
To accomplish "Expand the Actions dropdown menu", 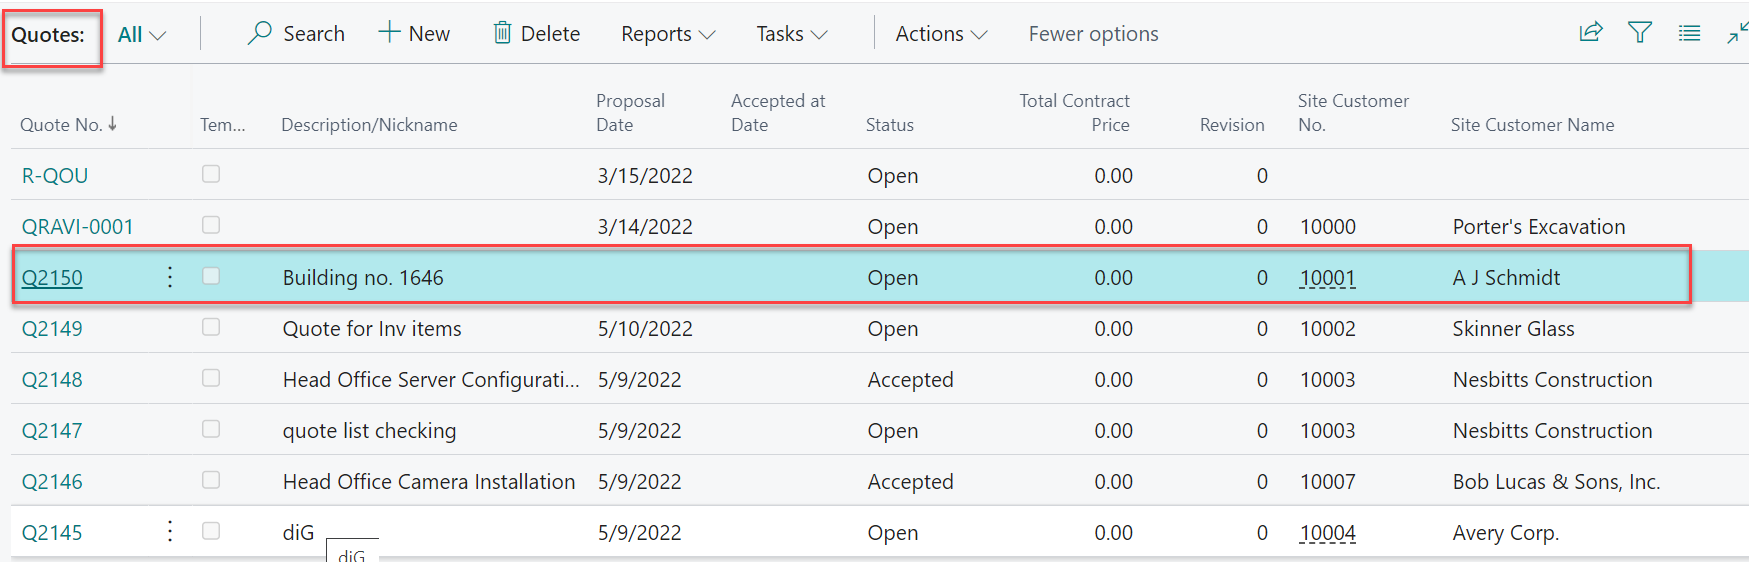I will (x=941, y=34).
